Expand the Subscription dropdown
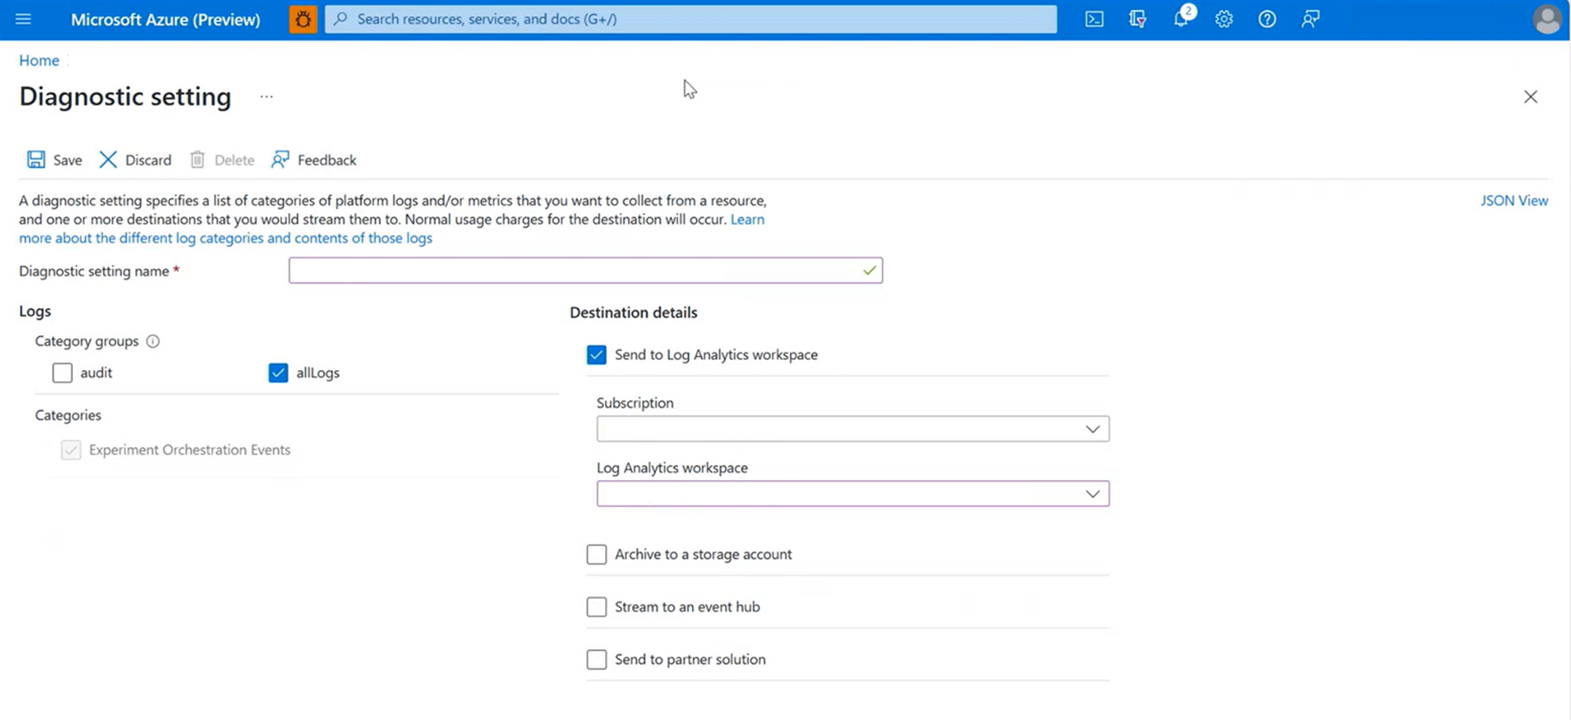 pyautogui.click(x=852, y=429)
